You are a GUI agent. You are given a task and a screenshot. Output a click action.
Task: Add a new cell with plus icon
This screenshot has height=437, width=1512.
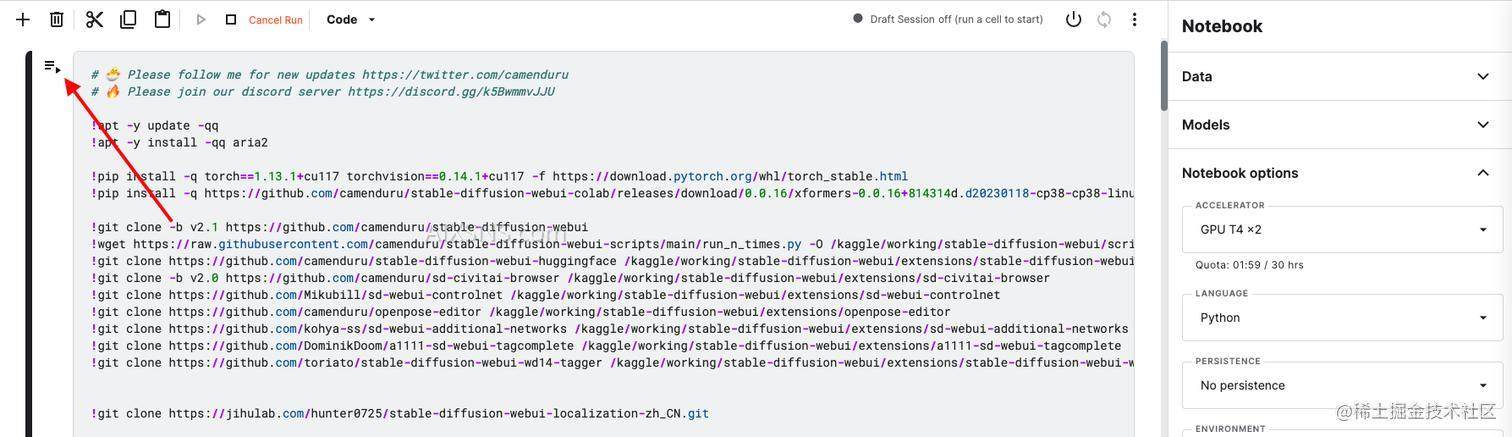tap(23, 19)
